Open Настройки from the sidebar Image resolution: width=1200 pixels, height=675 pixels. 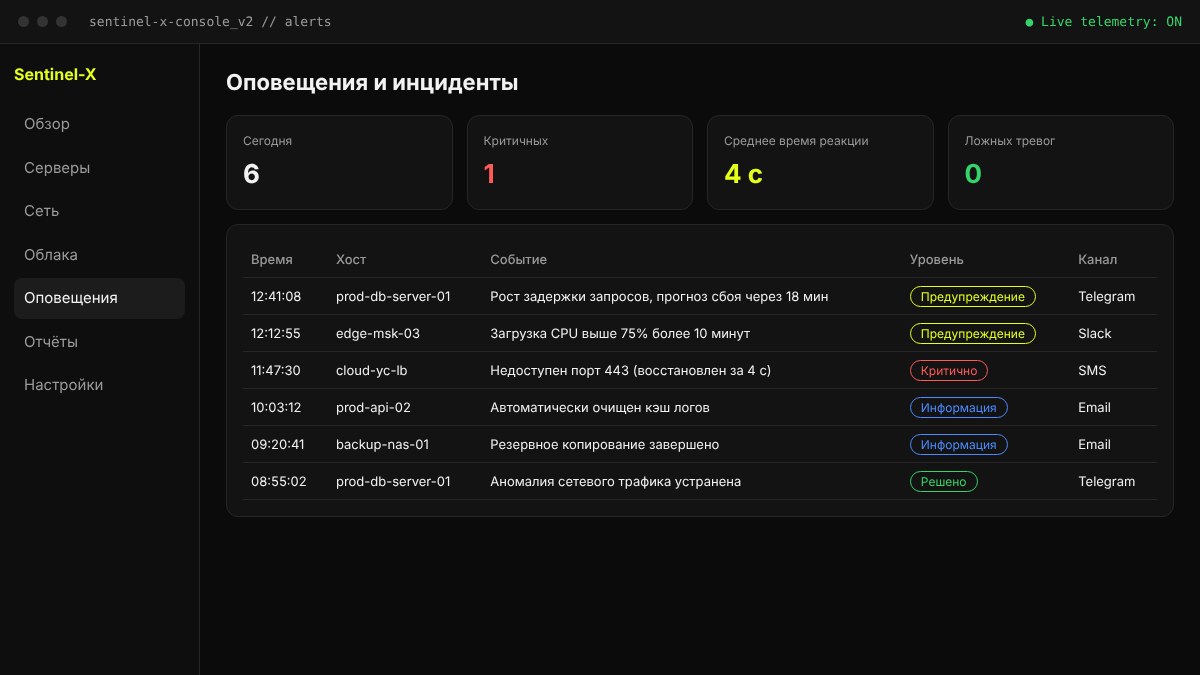coord(99,385)
